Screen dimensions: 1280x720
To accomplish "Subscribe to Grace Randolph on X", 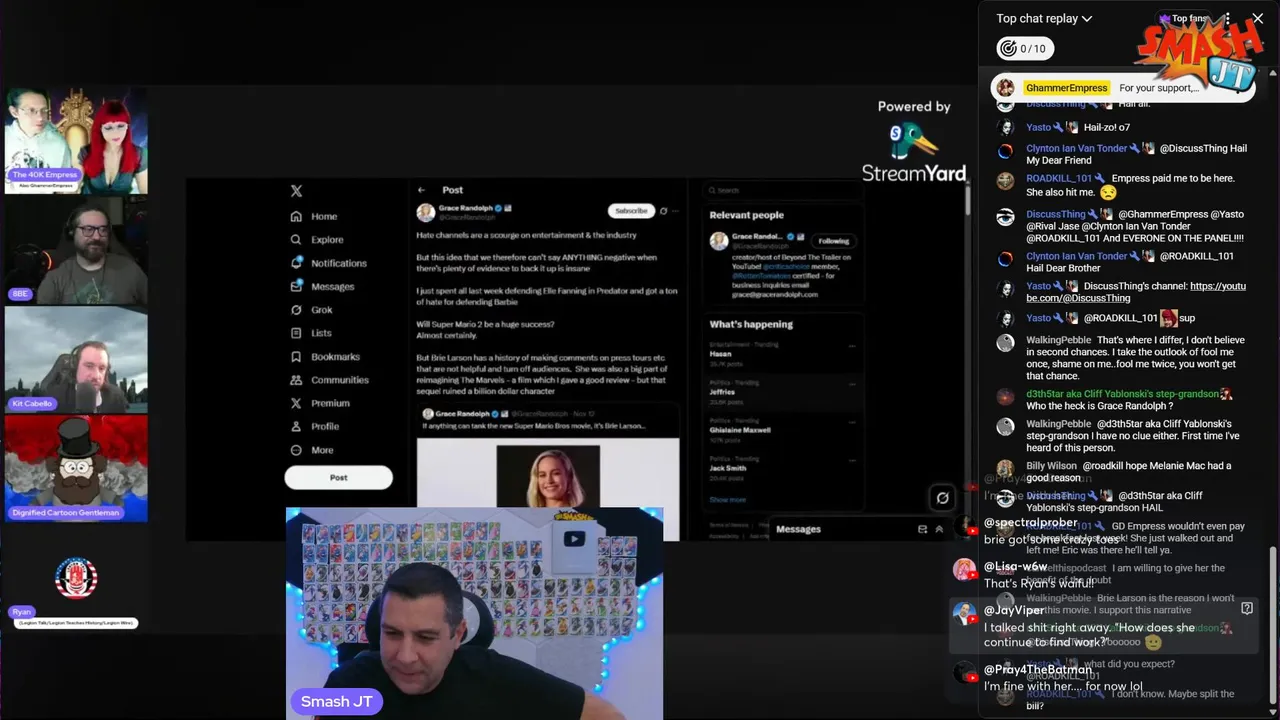I will 631,211.
